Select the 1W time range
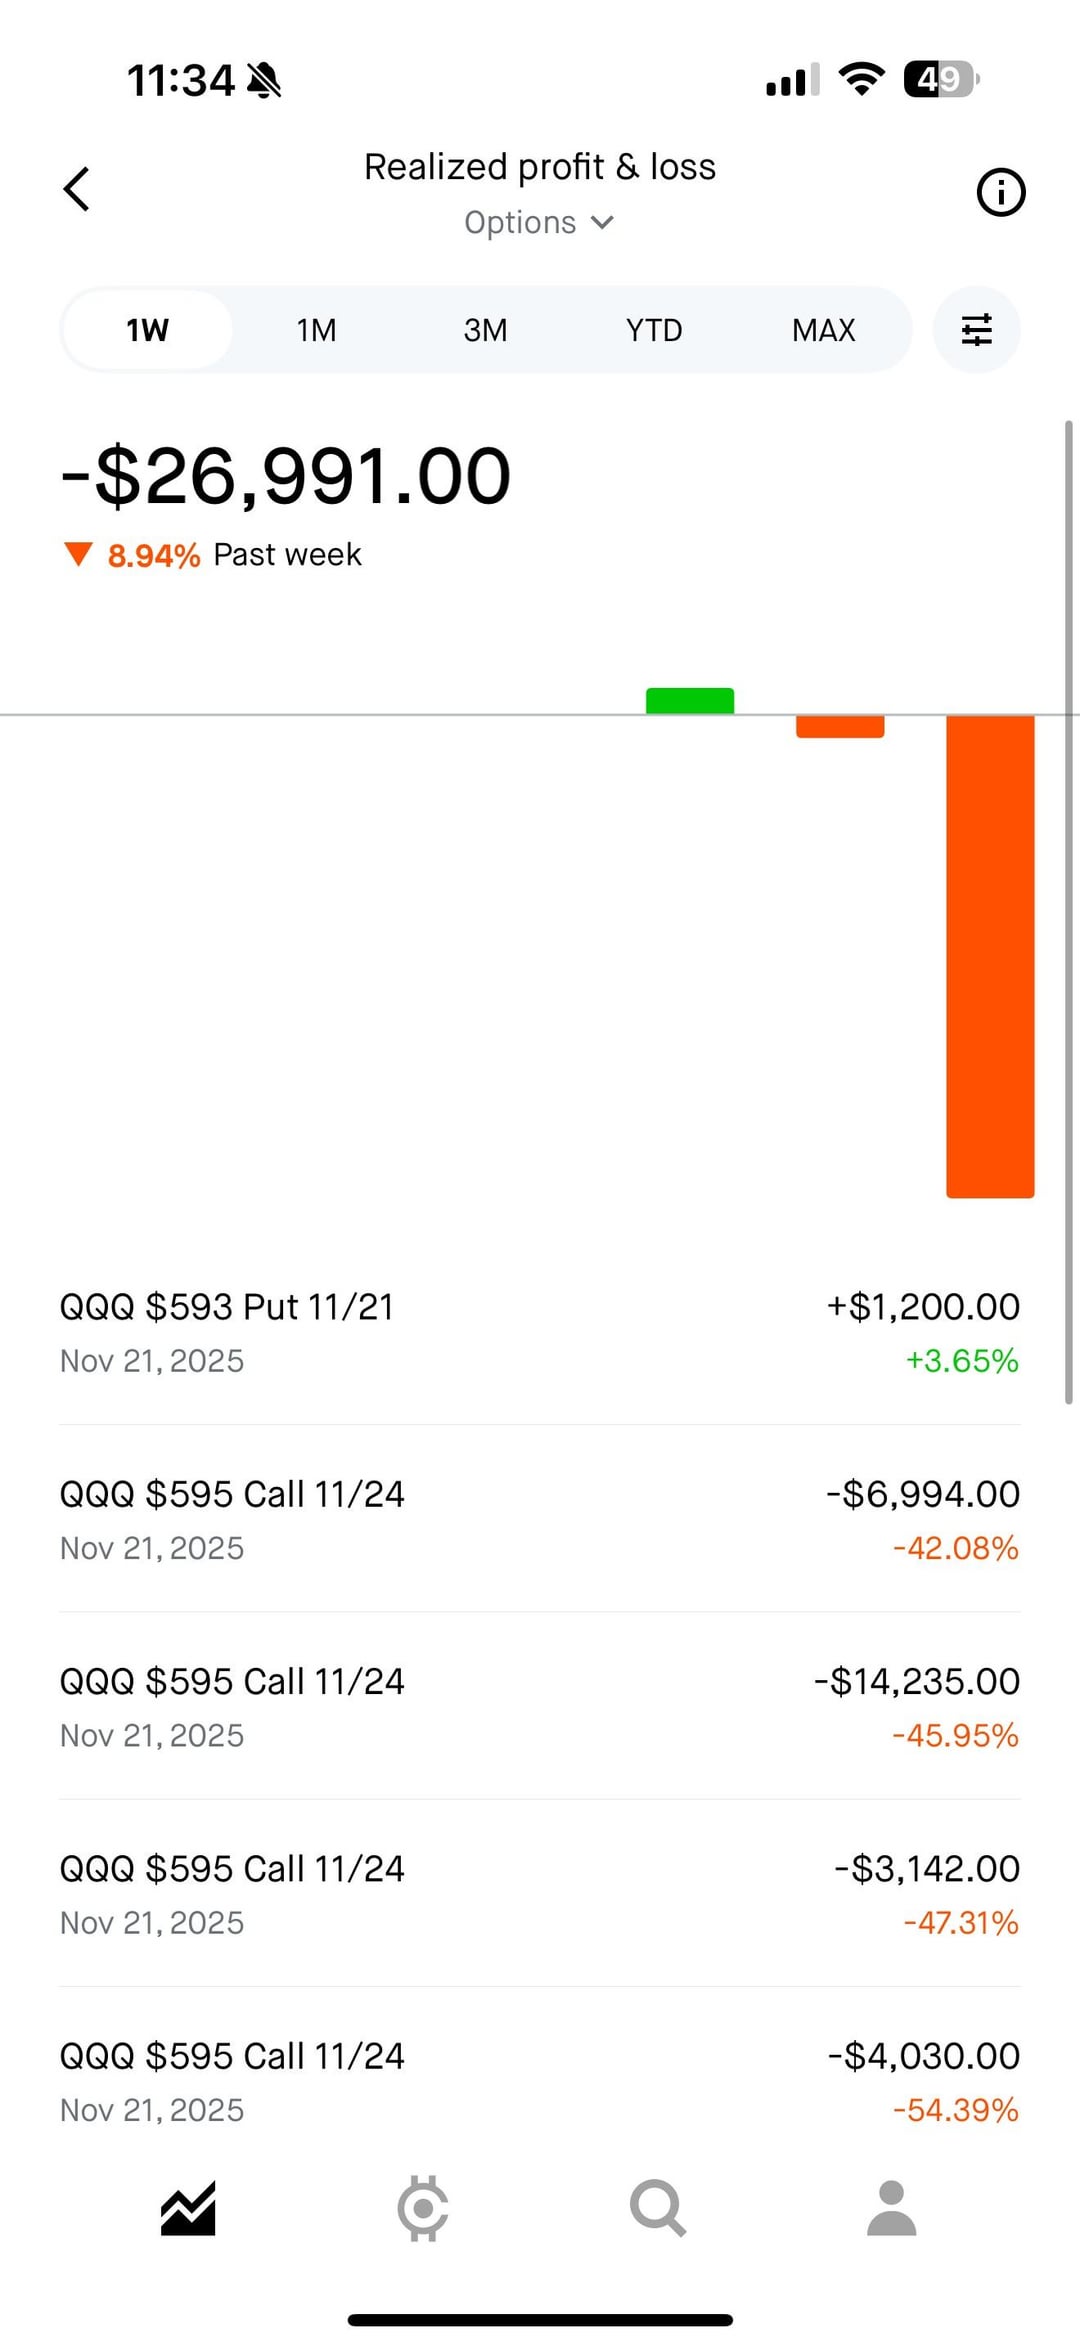 [147, 330]
